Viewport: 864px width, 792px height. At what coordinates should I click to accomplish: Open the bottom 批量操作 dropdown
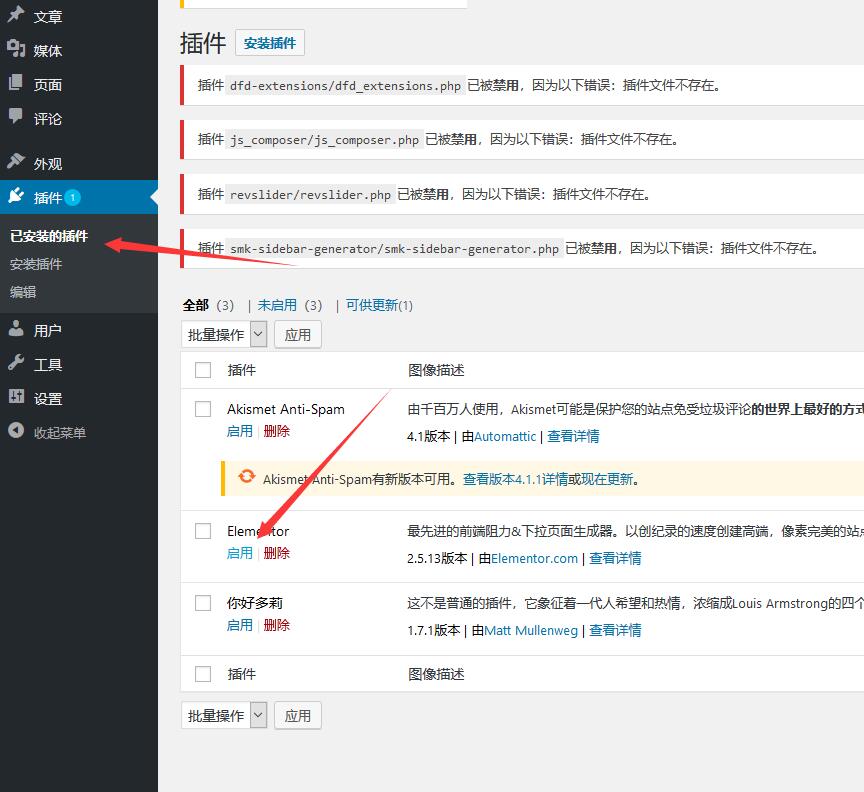pos(224,715)
